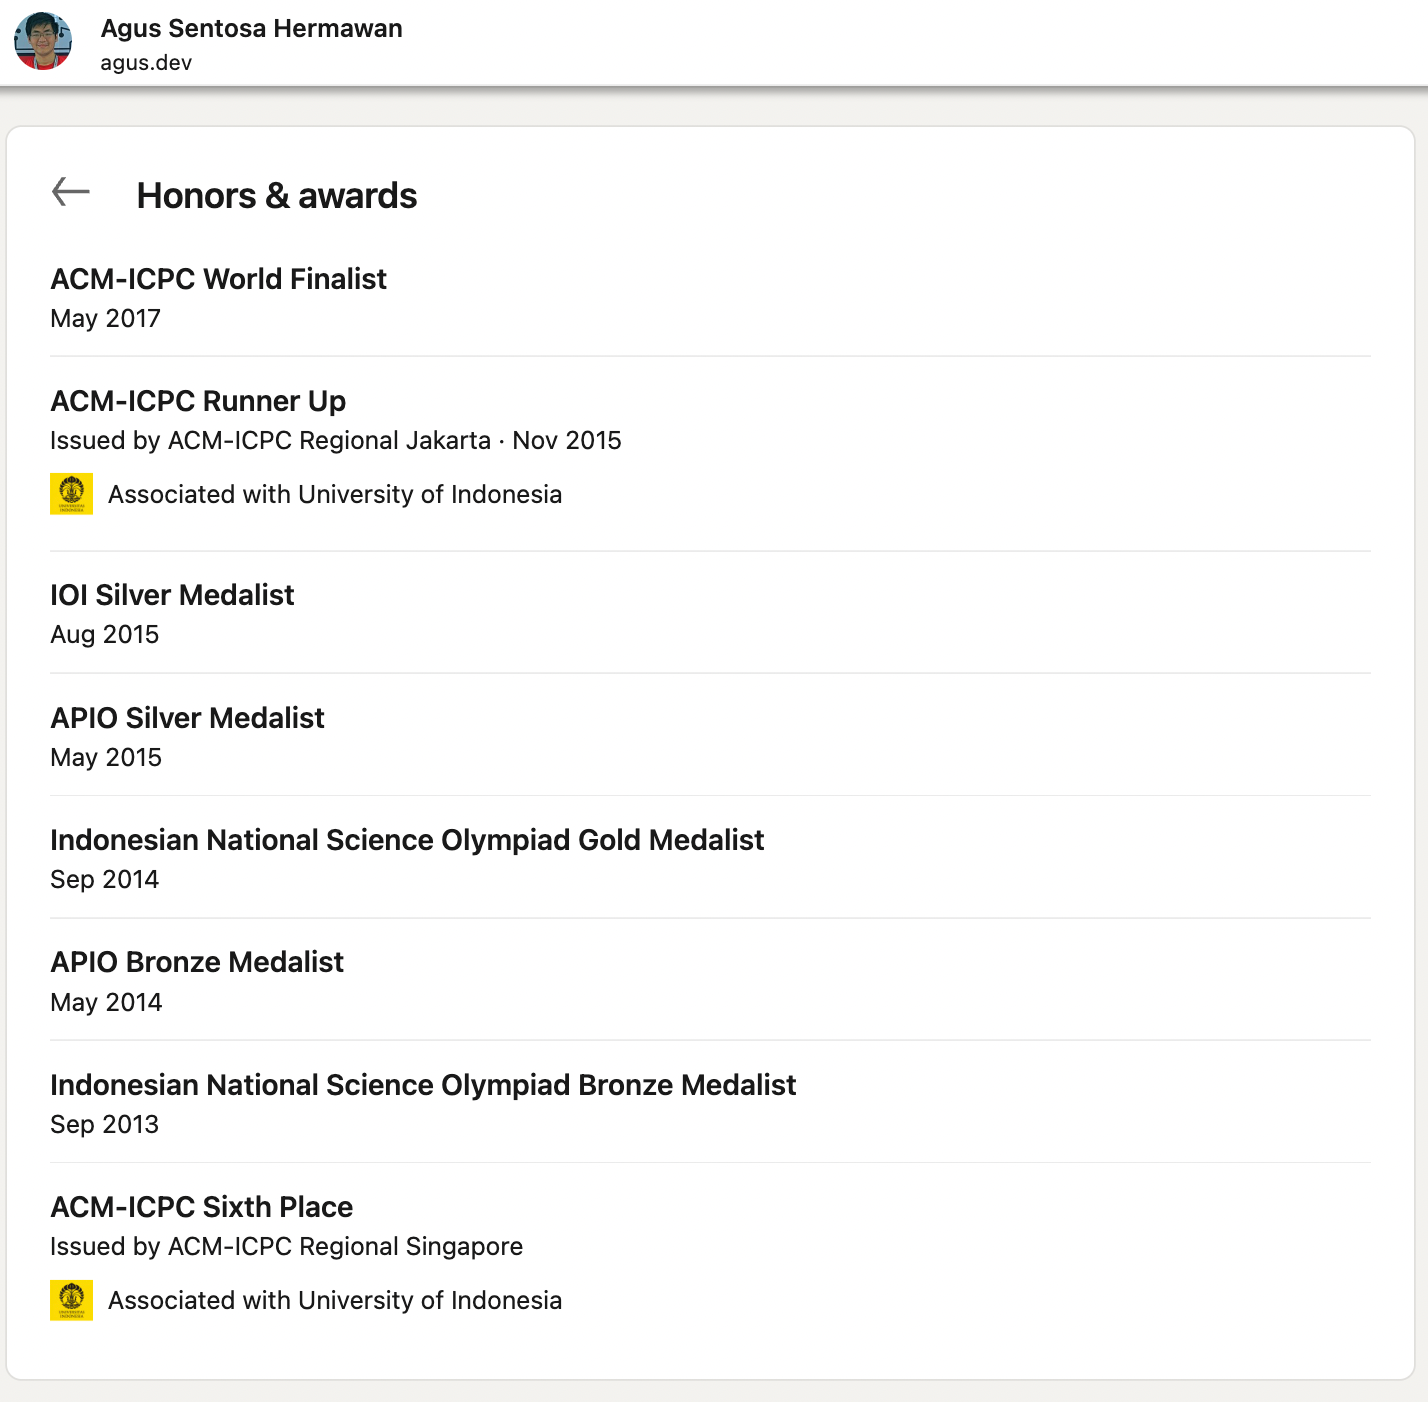The height and width of the screenshot is (1402, 1428).
Task: Click the back arrow icon
Action: click(x=71, y=192)
